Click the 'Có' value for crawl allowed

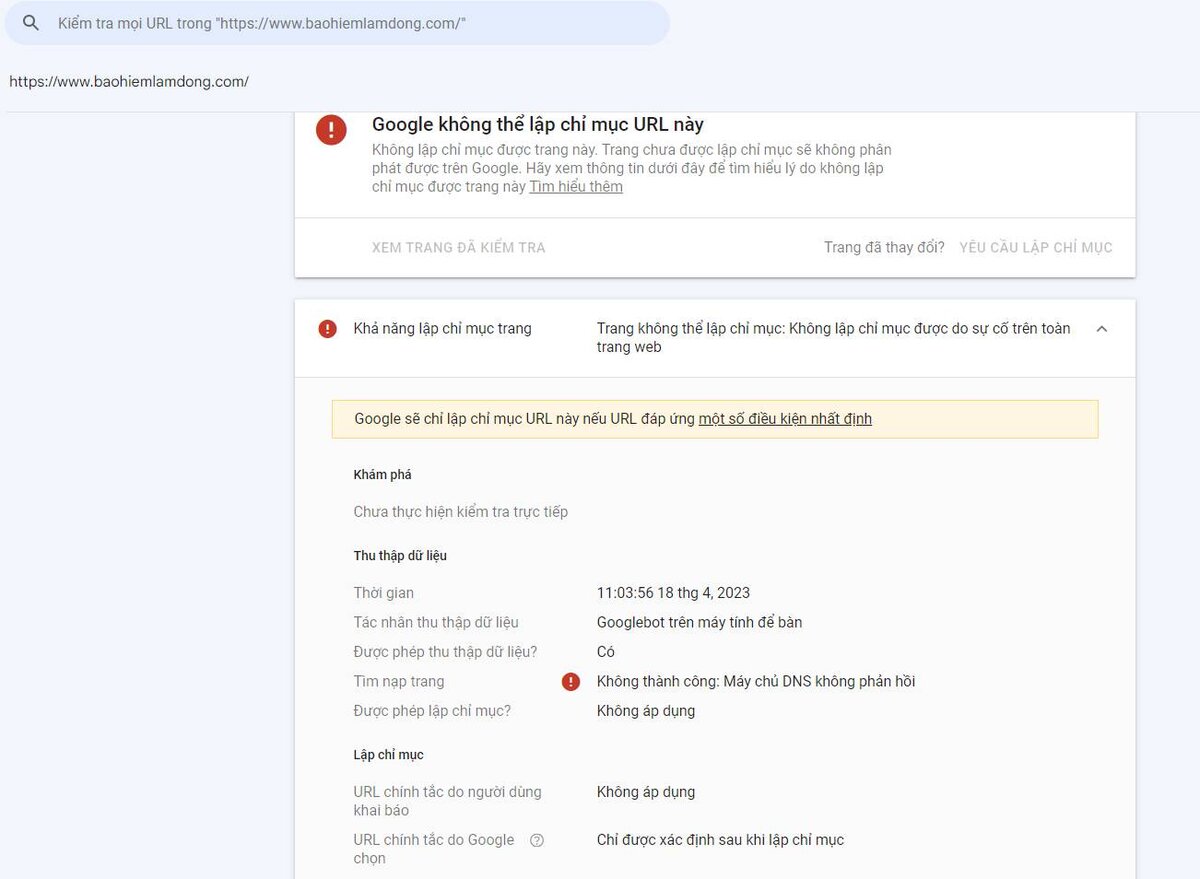coord(606,652)
